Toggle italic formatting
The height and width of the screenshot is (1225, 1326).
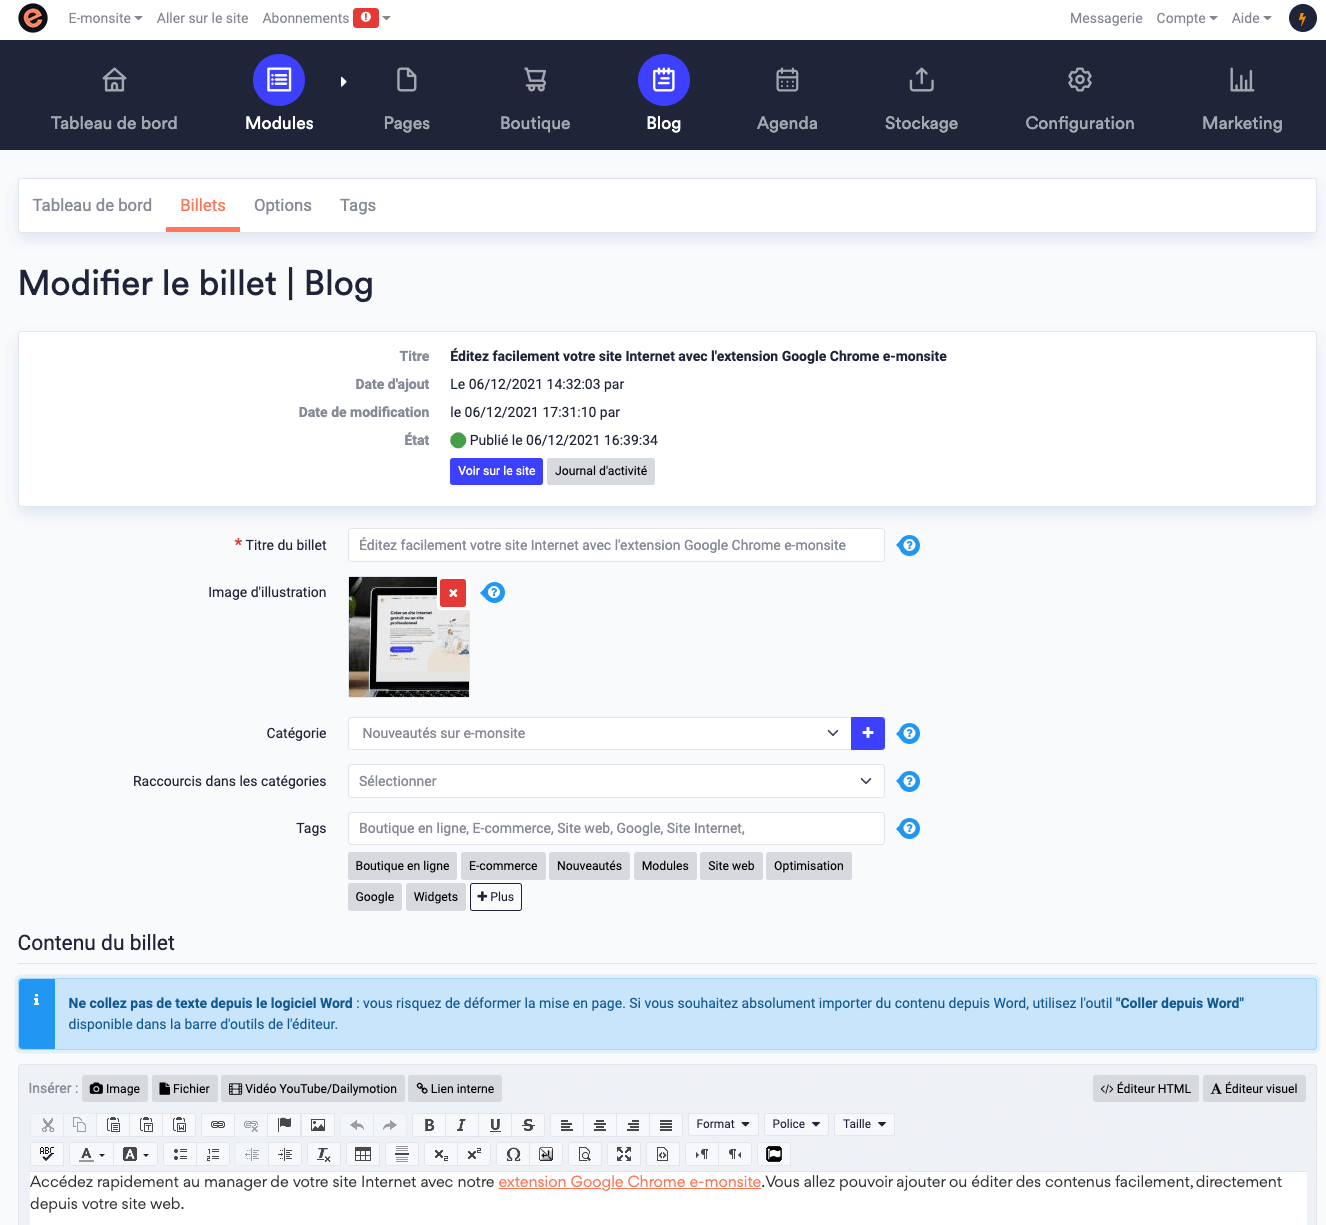tap(461, 1125)
